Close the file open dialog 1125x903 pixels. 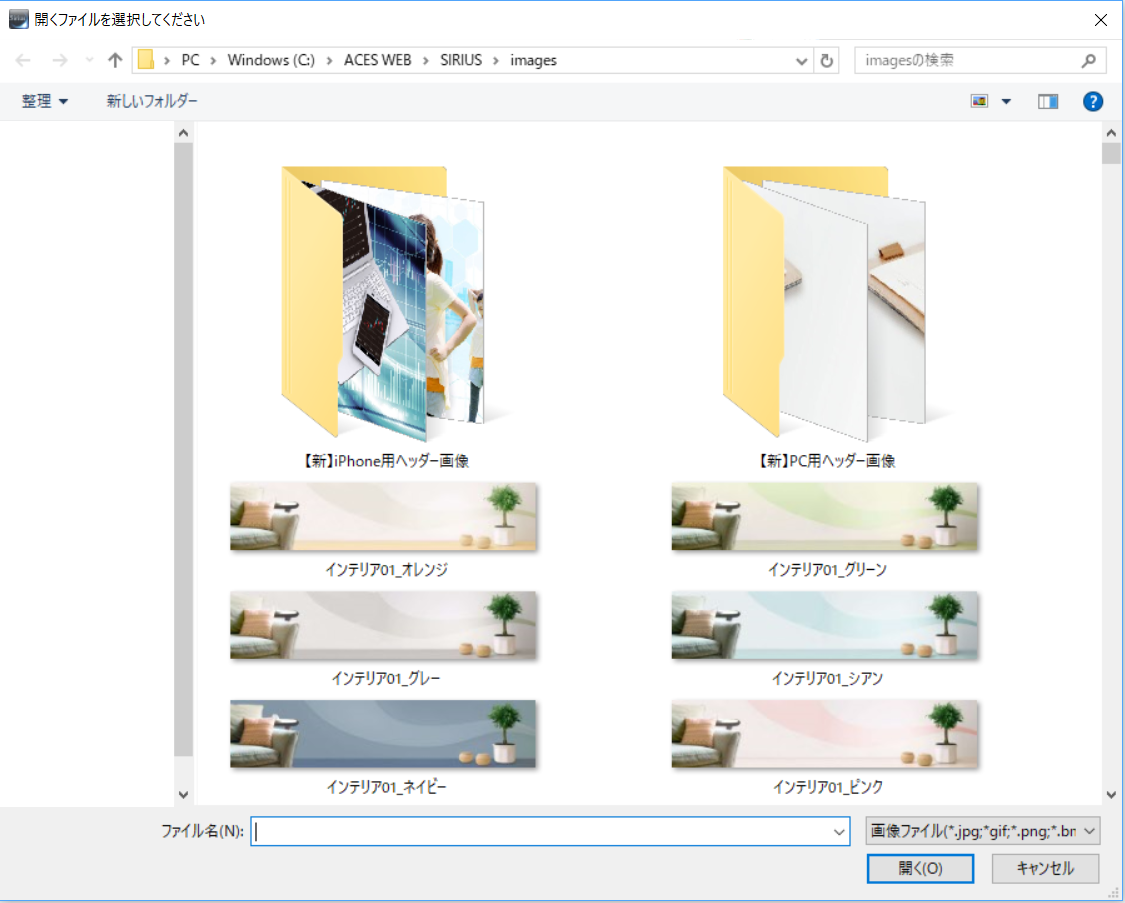[x=1101, y=20]
